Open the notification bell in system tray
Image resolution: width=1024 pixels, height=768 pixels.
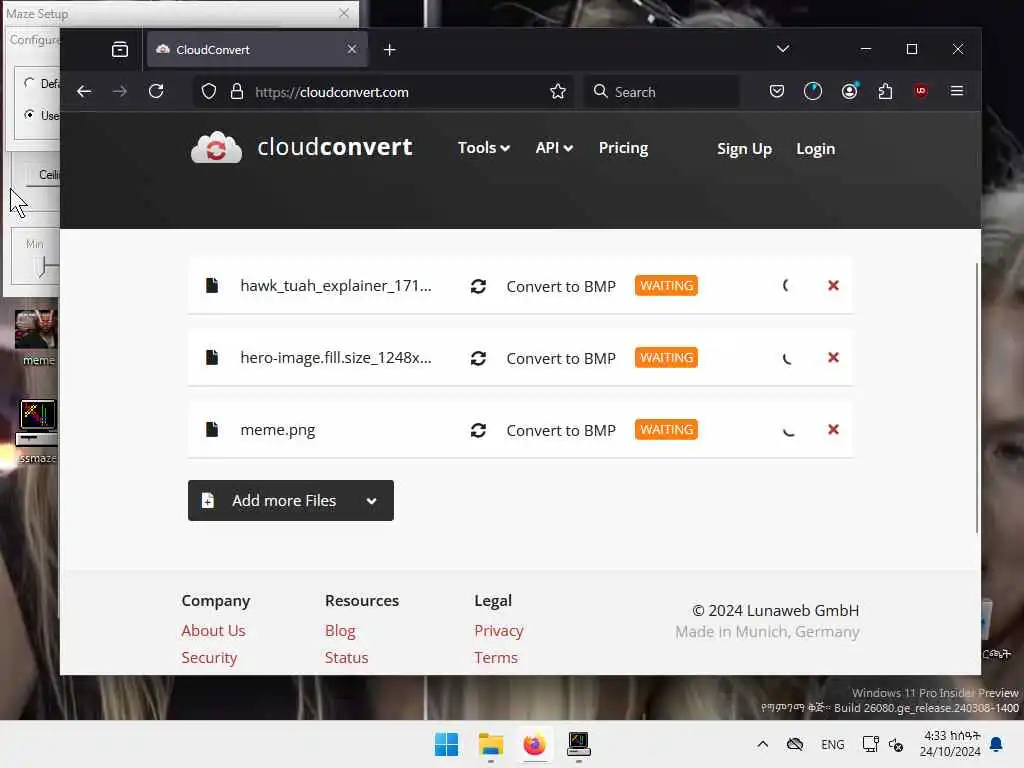point(996,744)
